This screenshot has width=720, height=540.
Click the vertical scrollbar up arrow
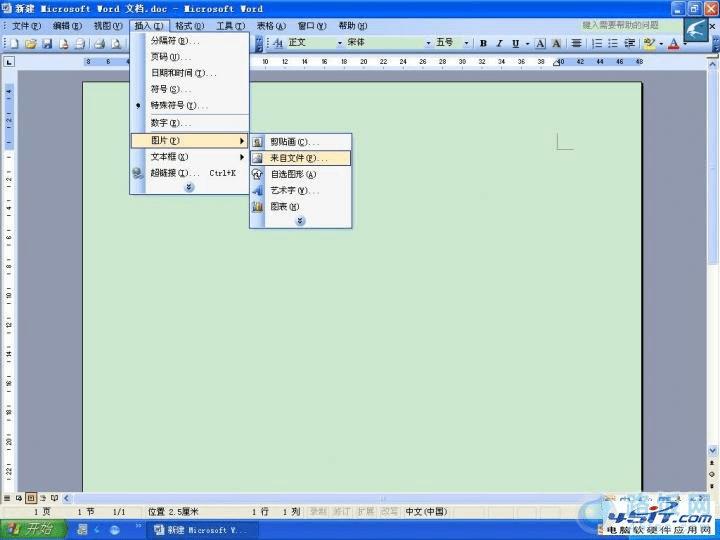pyautogui.click(x=713, y=65)
